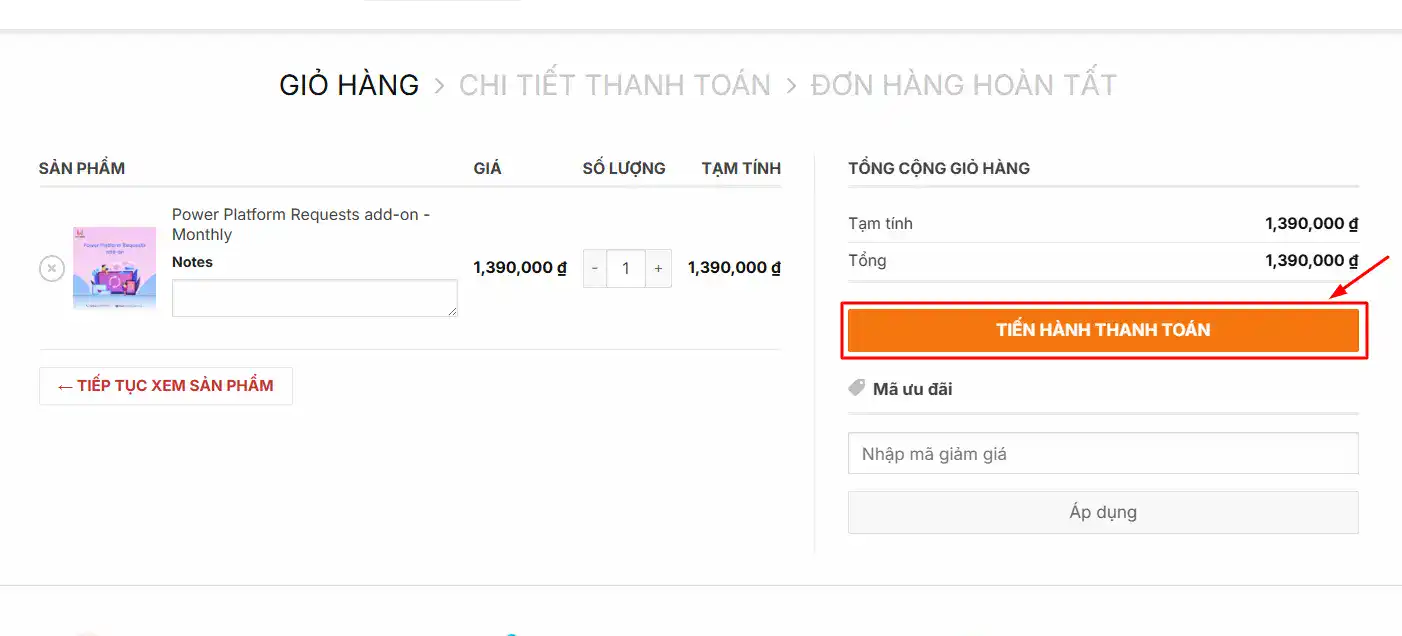Apply coupon with the Áp dụng button
This screenshot has width=1402, height=636.
pos(1103,513)
